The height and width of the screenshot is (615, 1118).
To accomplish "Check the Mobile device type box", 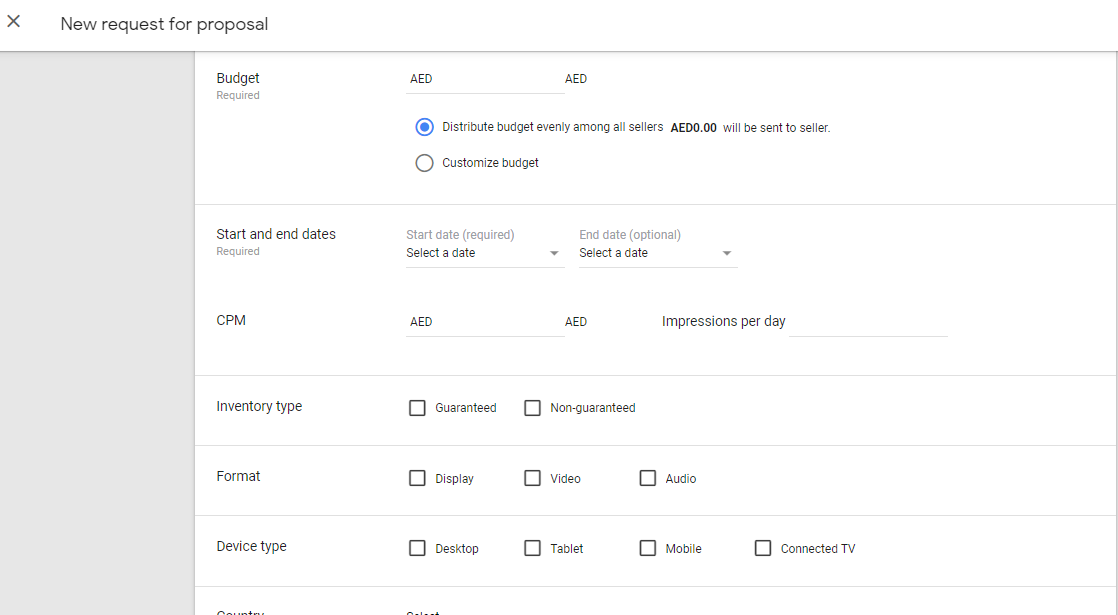I will pos(648,548).
